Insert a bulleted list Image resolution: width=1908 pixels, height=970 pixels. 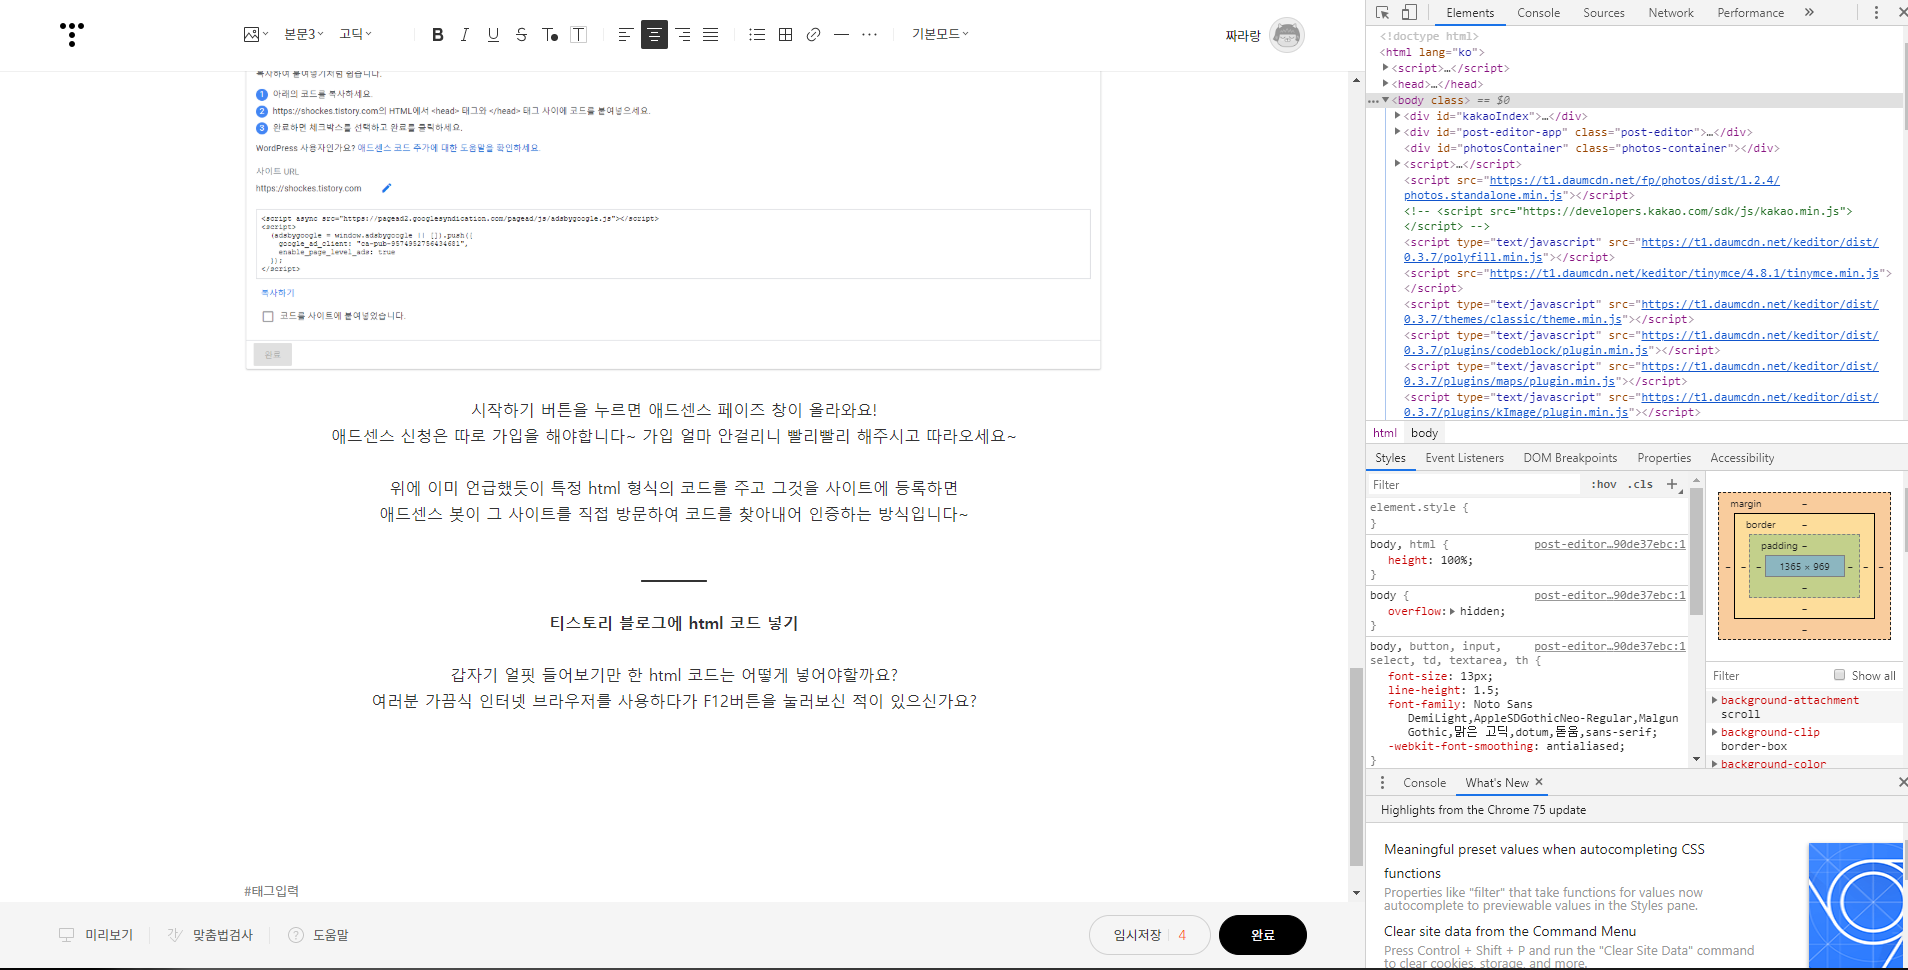pyautogui.click(x=757, y=35)
